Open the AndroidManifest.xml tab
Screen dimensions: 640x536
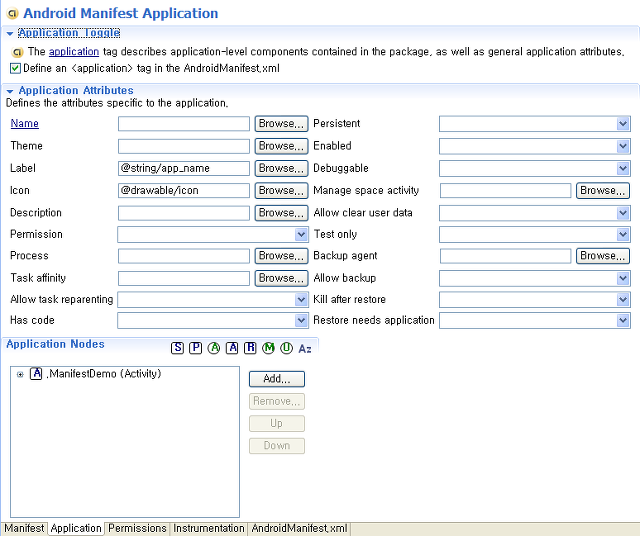(299, 528)
